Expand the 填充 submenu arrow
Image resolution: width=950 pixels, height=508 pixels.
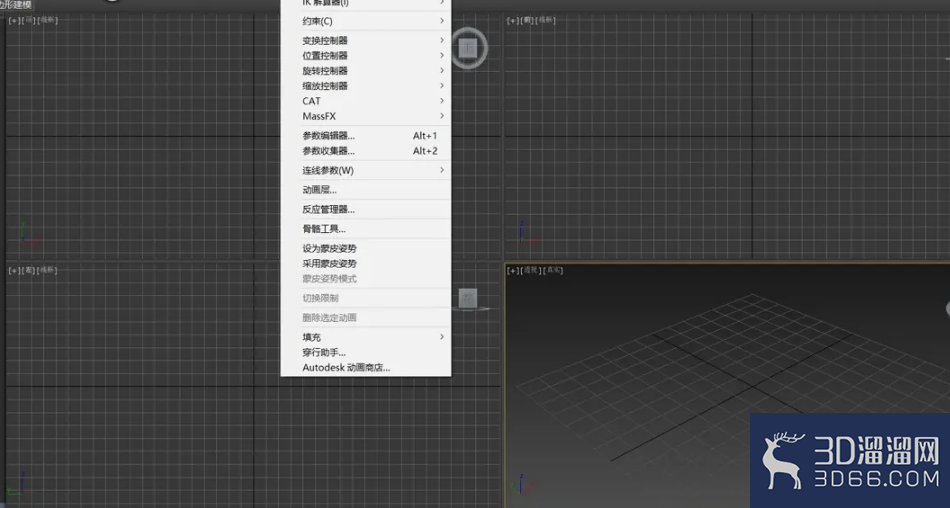[x=442, y=337]
